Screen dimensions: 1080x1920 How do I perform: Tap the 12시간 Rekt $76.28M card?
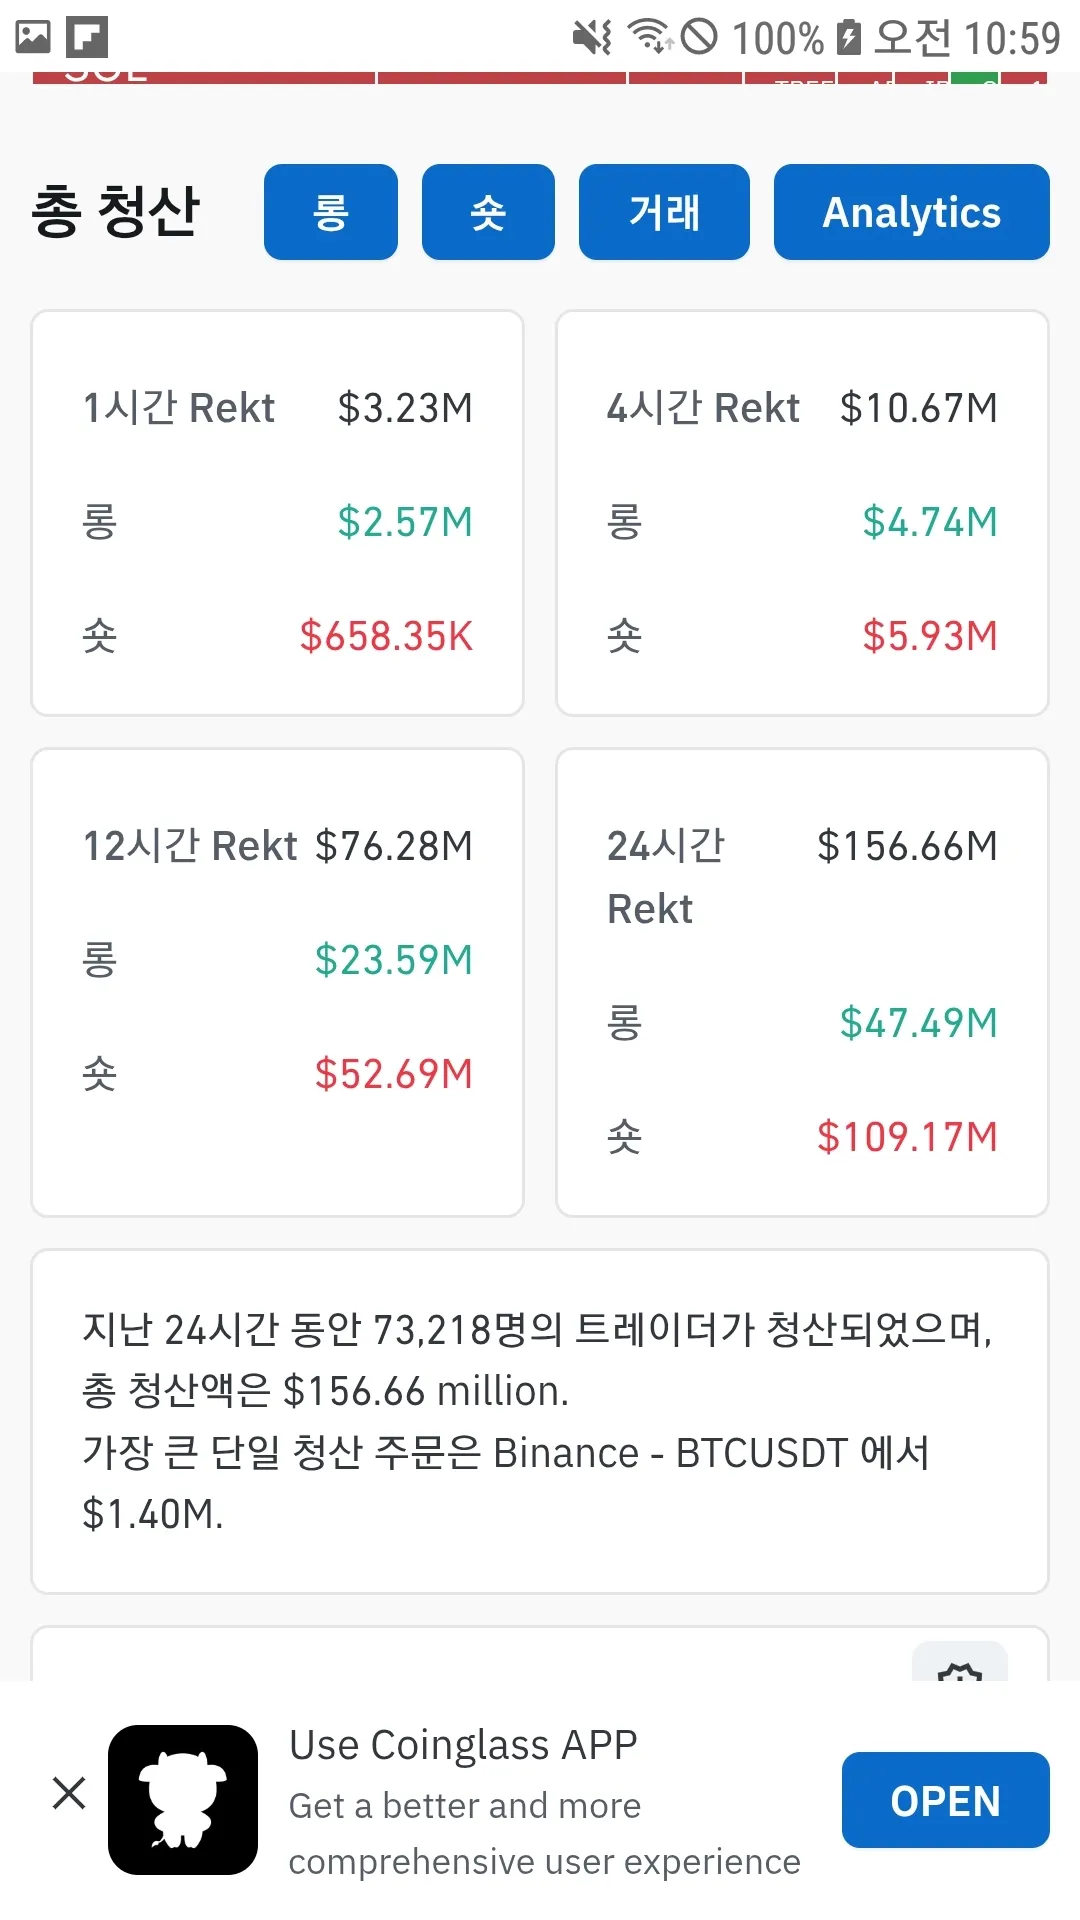278,982
